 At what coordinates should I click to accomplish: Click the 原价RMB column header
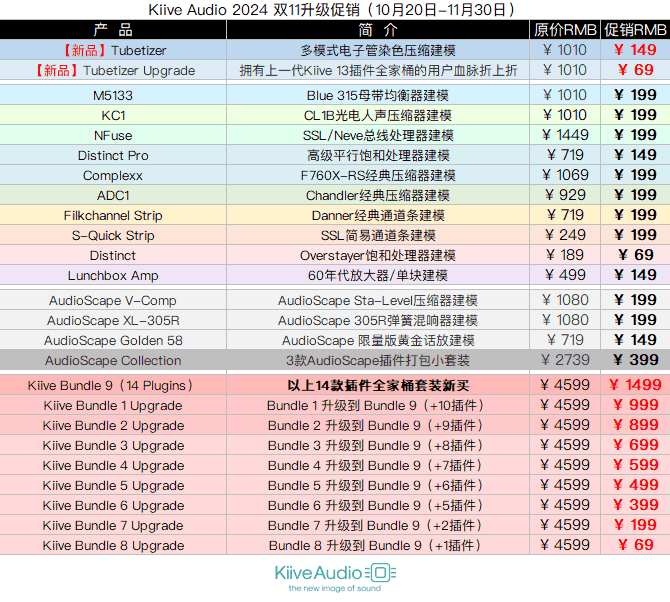565,30
